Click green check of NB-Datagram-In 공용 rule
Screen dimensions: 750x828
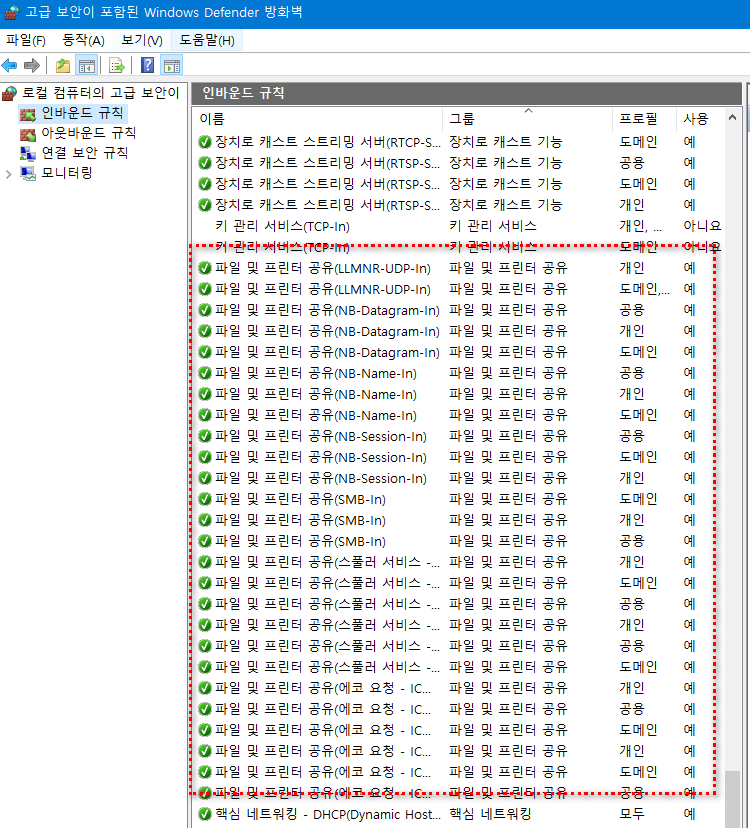204,310
